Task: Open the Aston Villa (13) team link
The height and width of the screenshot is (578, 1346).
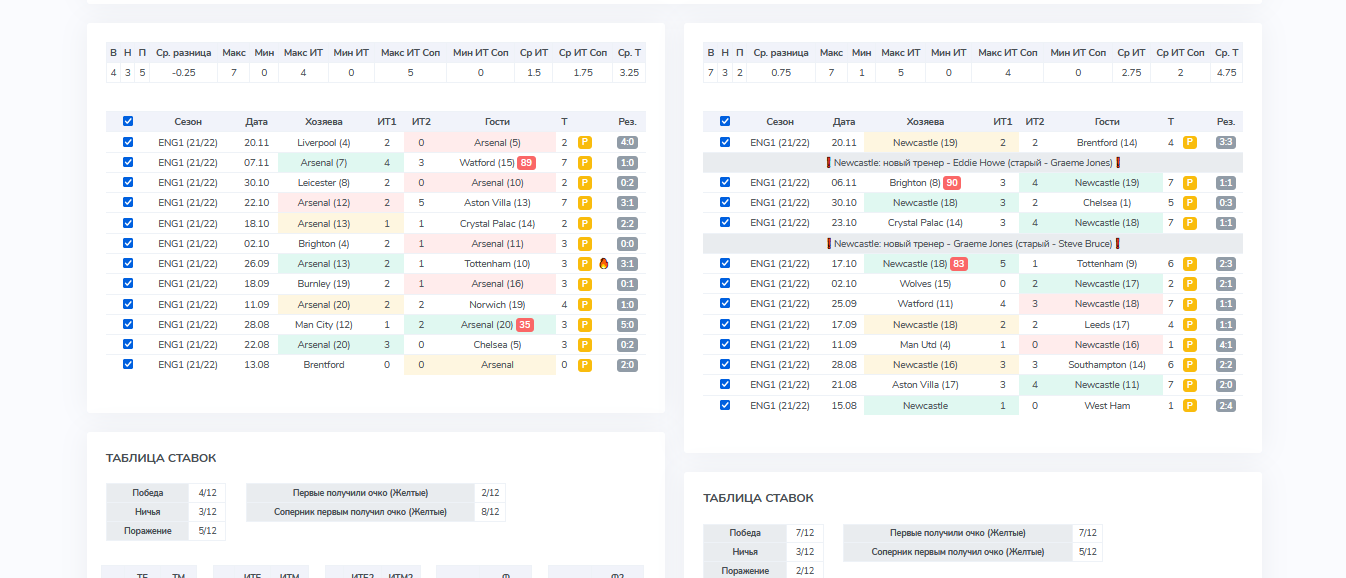Action: pos(497,203)
